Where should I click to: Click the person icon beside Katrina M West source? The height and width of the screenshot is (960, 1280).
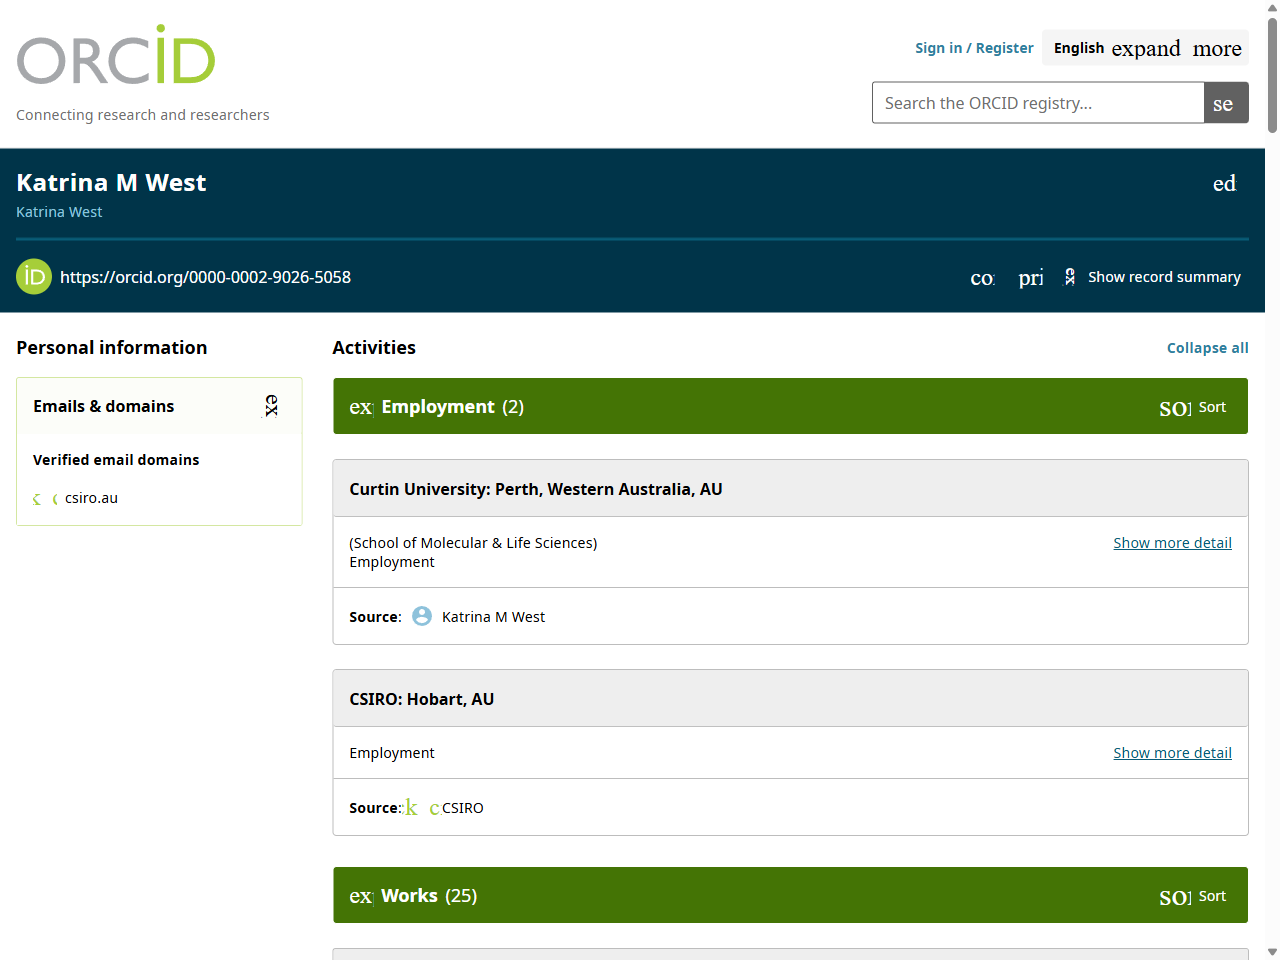point(422,616)
